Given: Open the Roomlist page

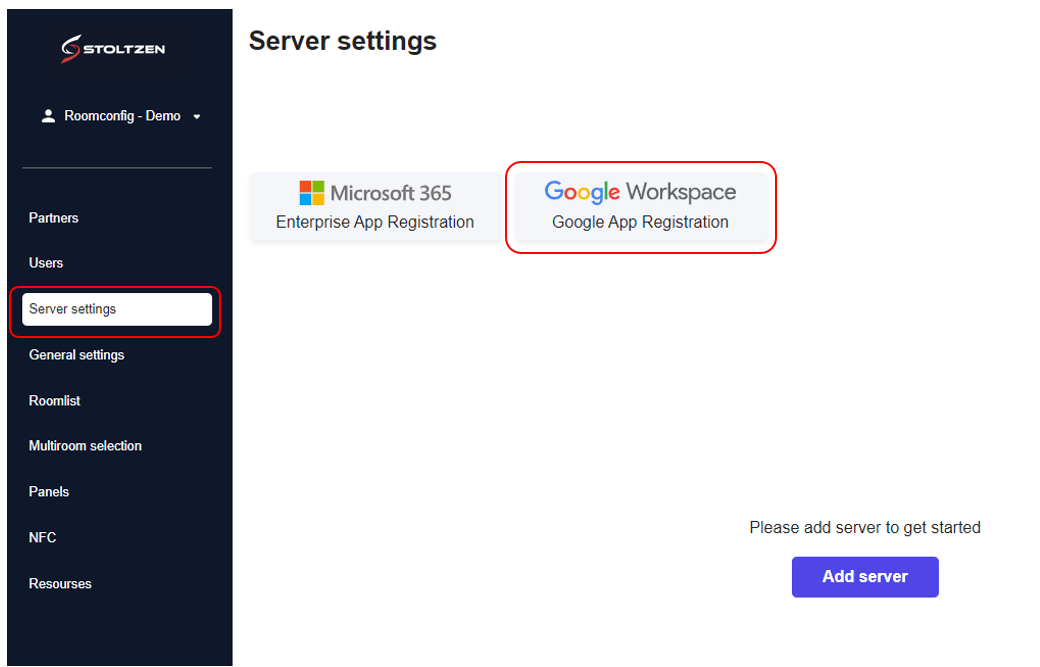Looking at the screenshot, I should pos(54,400).
